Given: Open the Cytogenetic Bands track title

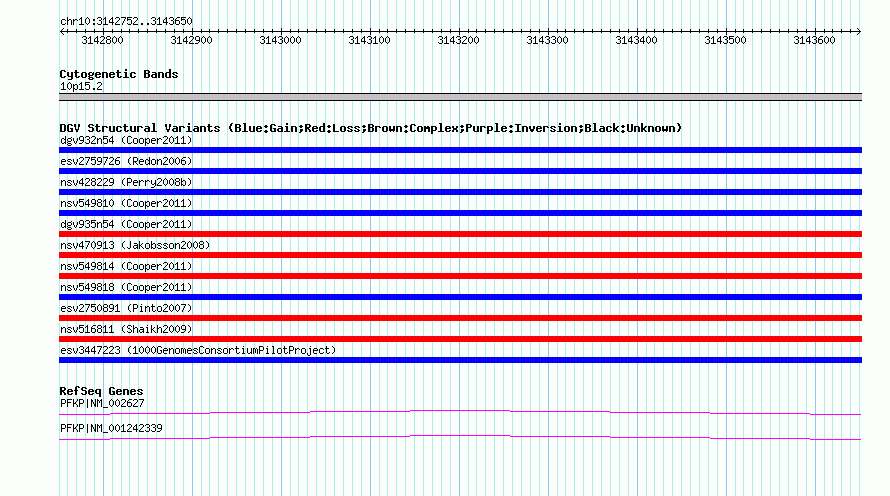Looking at the screenshot, I should [119, 74].
